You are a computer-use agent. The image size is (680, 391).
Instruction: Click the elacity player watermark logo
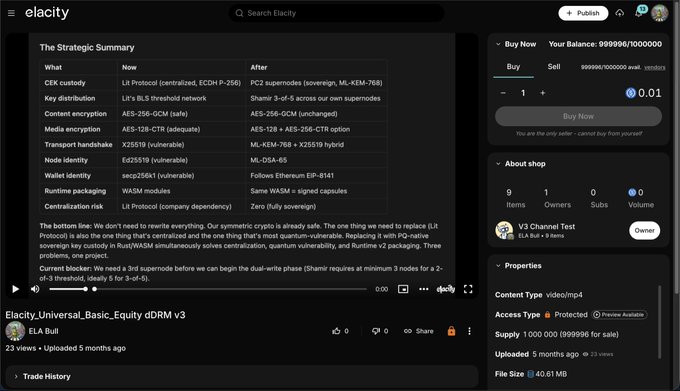[446, 289]
